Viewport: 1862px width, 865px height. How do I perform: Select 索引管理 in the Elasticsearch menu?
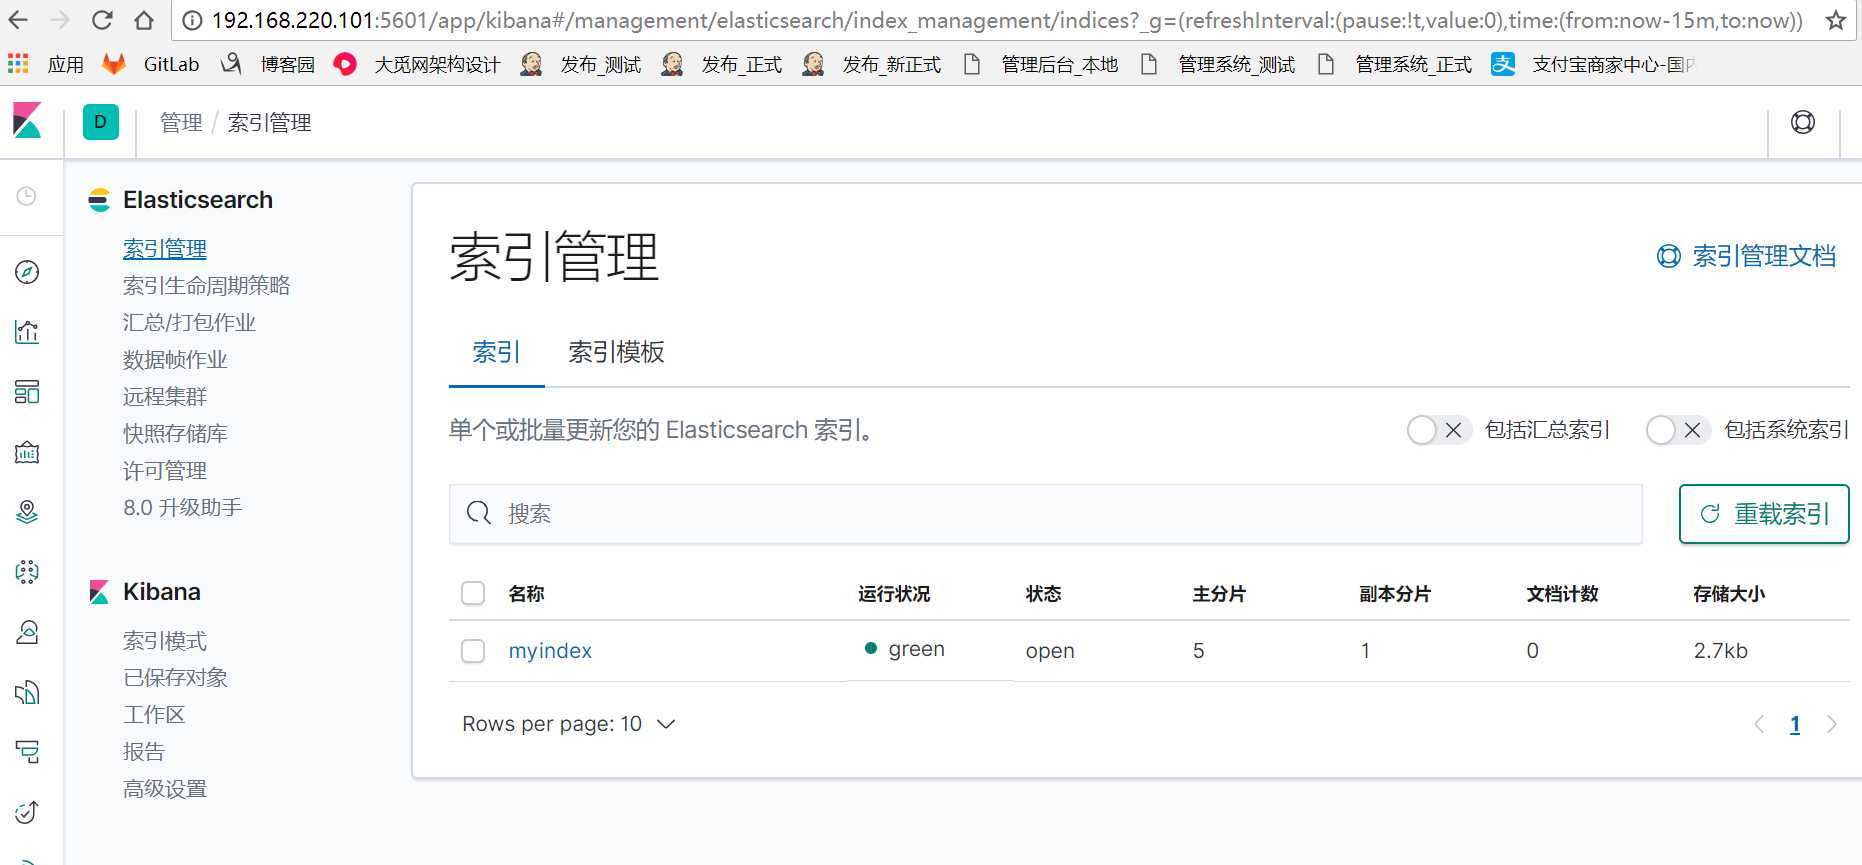(x=165, y=248)
